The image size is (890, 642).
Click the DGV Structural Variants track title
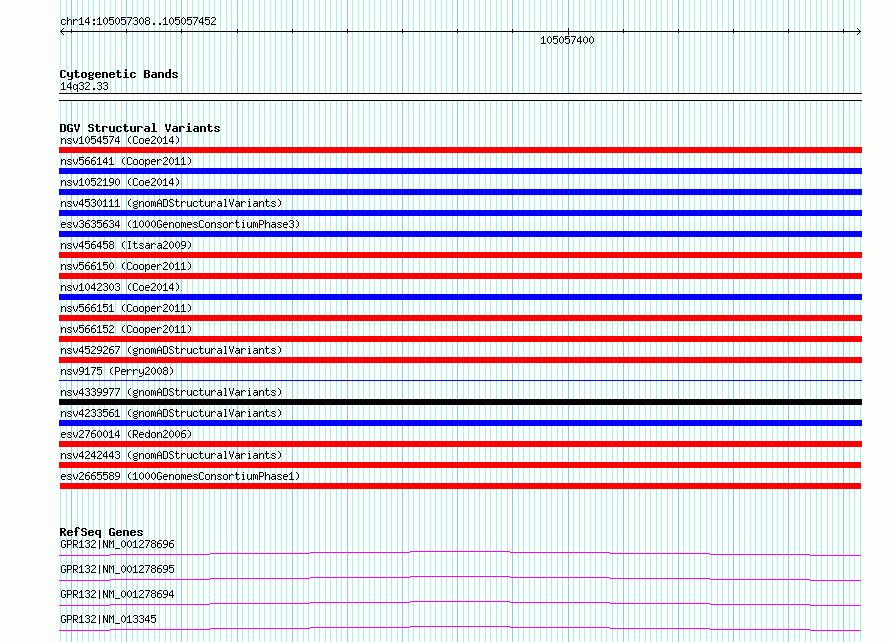(140, 128)
